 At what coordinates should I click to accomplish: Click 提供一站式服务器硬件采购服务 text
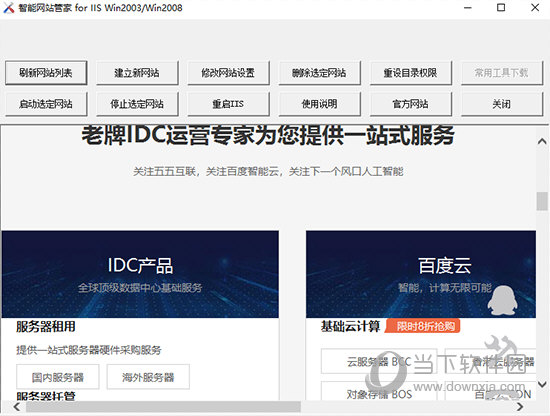pyautogui.click(x=89, y=350)
